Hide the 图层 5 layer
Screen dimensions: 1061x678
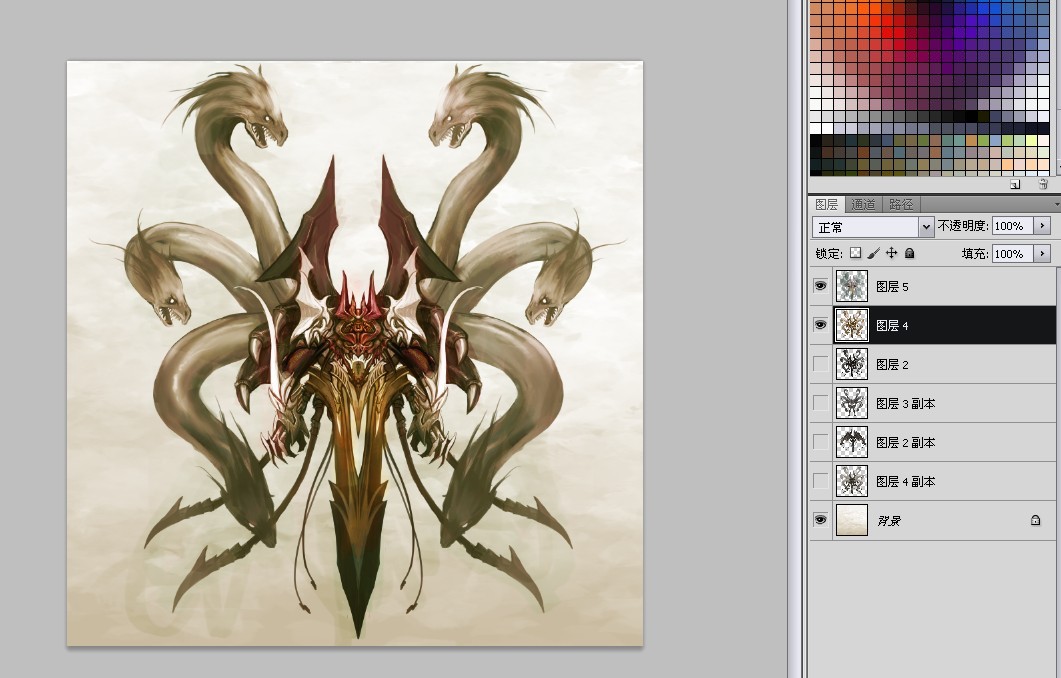(820, 286)
